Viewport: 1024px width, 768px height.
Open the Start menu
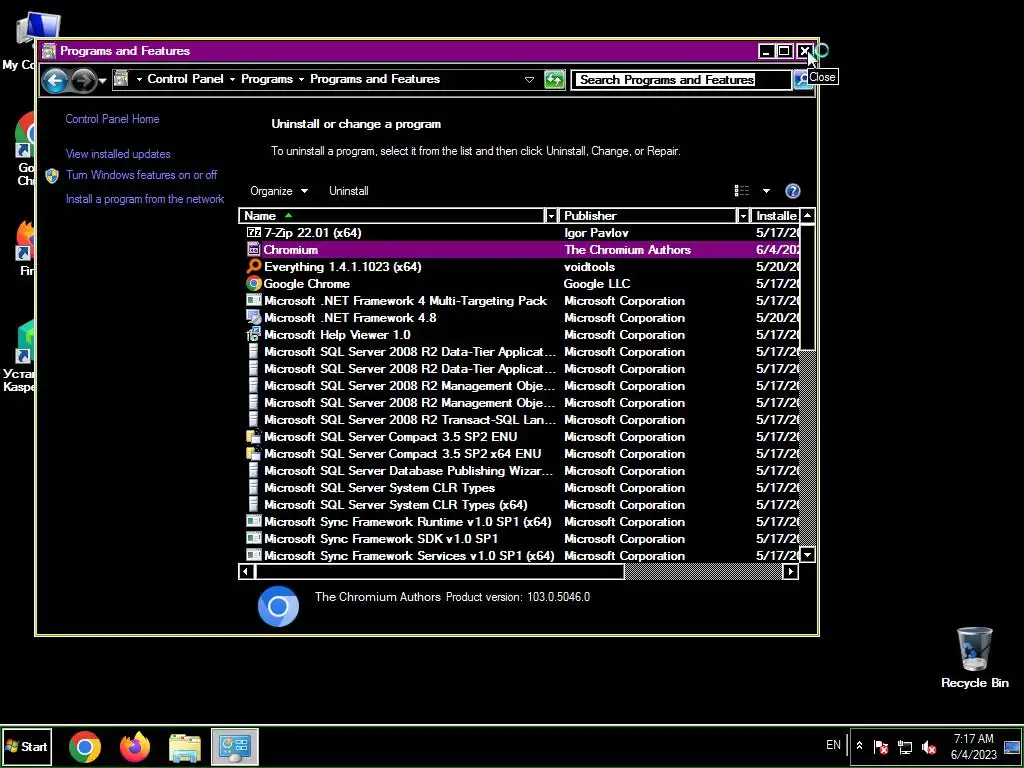26,746
